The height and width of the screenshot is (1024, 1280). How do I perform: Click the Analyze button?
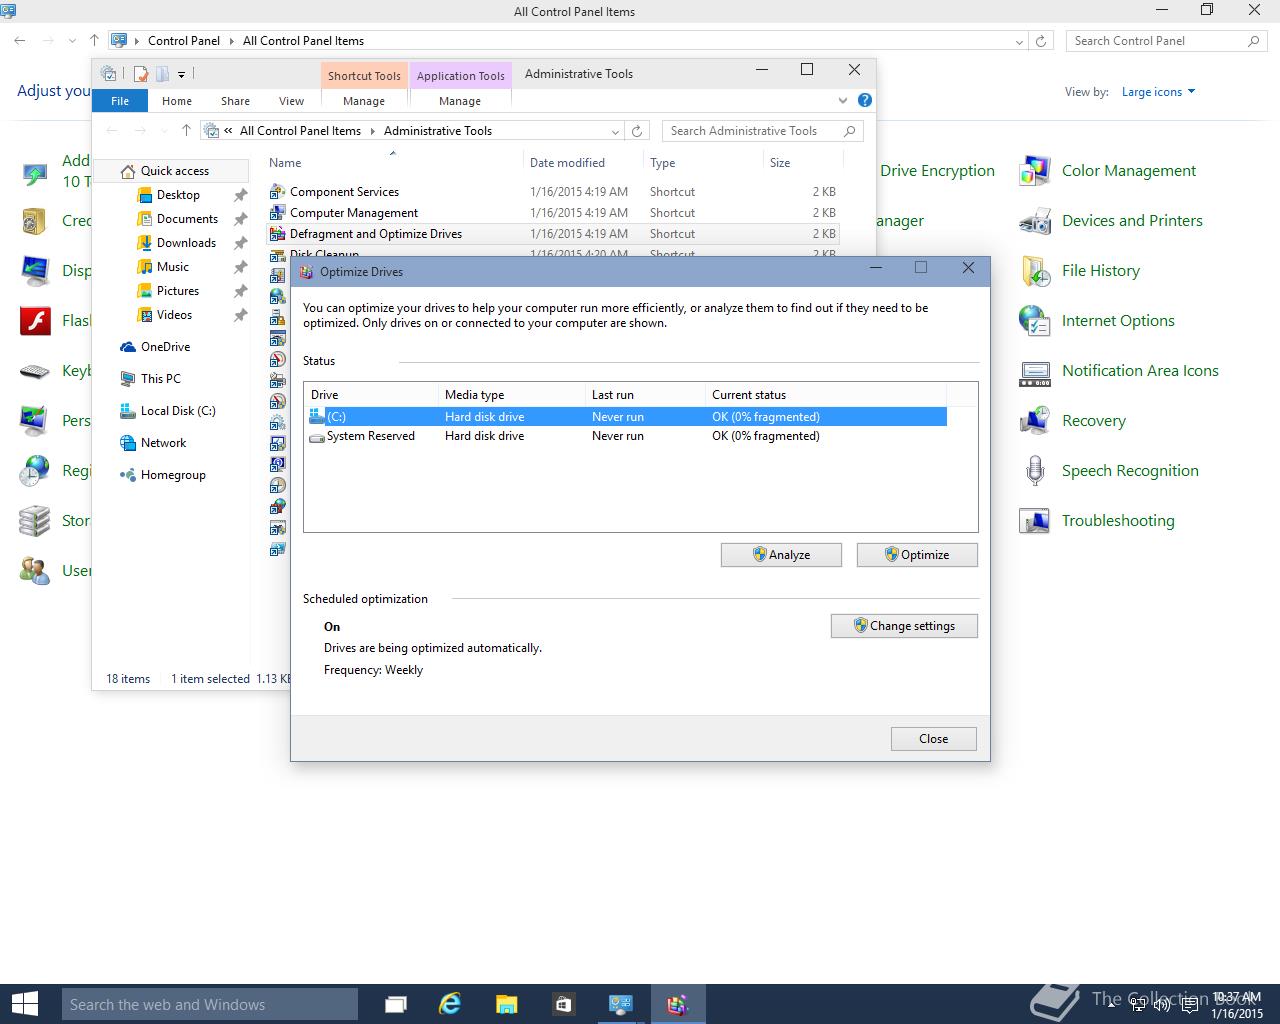[x=781, y=555]
